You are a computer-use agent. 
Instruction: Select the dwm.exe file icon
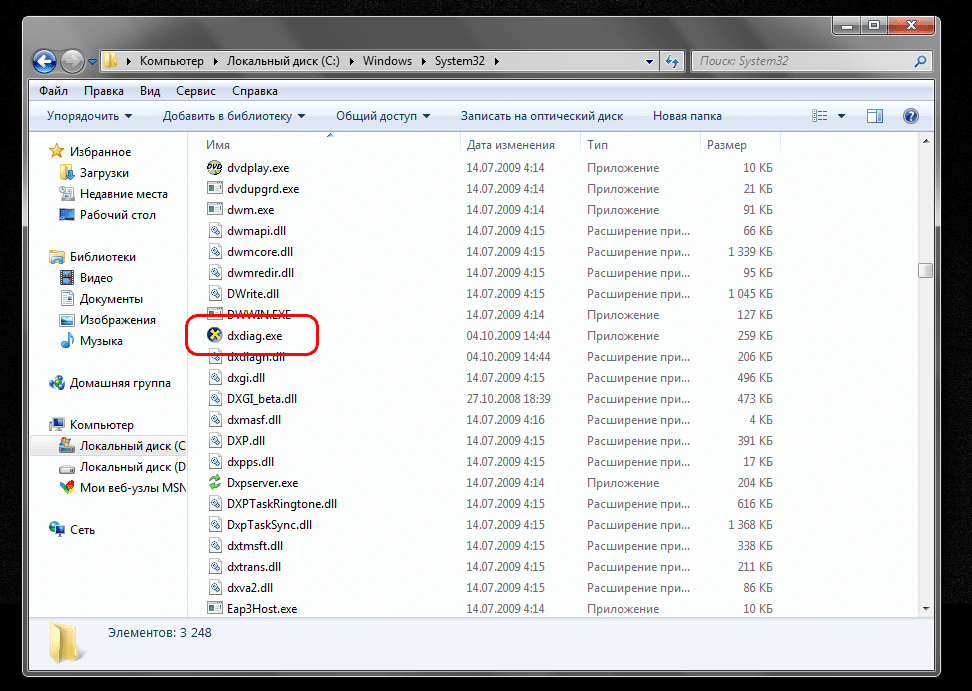214,209
